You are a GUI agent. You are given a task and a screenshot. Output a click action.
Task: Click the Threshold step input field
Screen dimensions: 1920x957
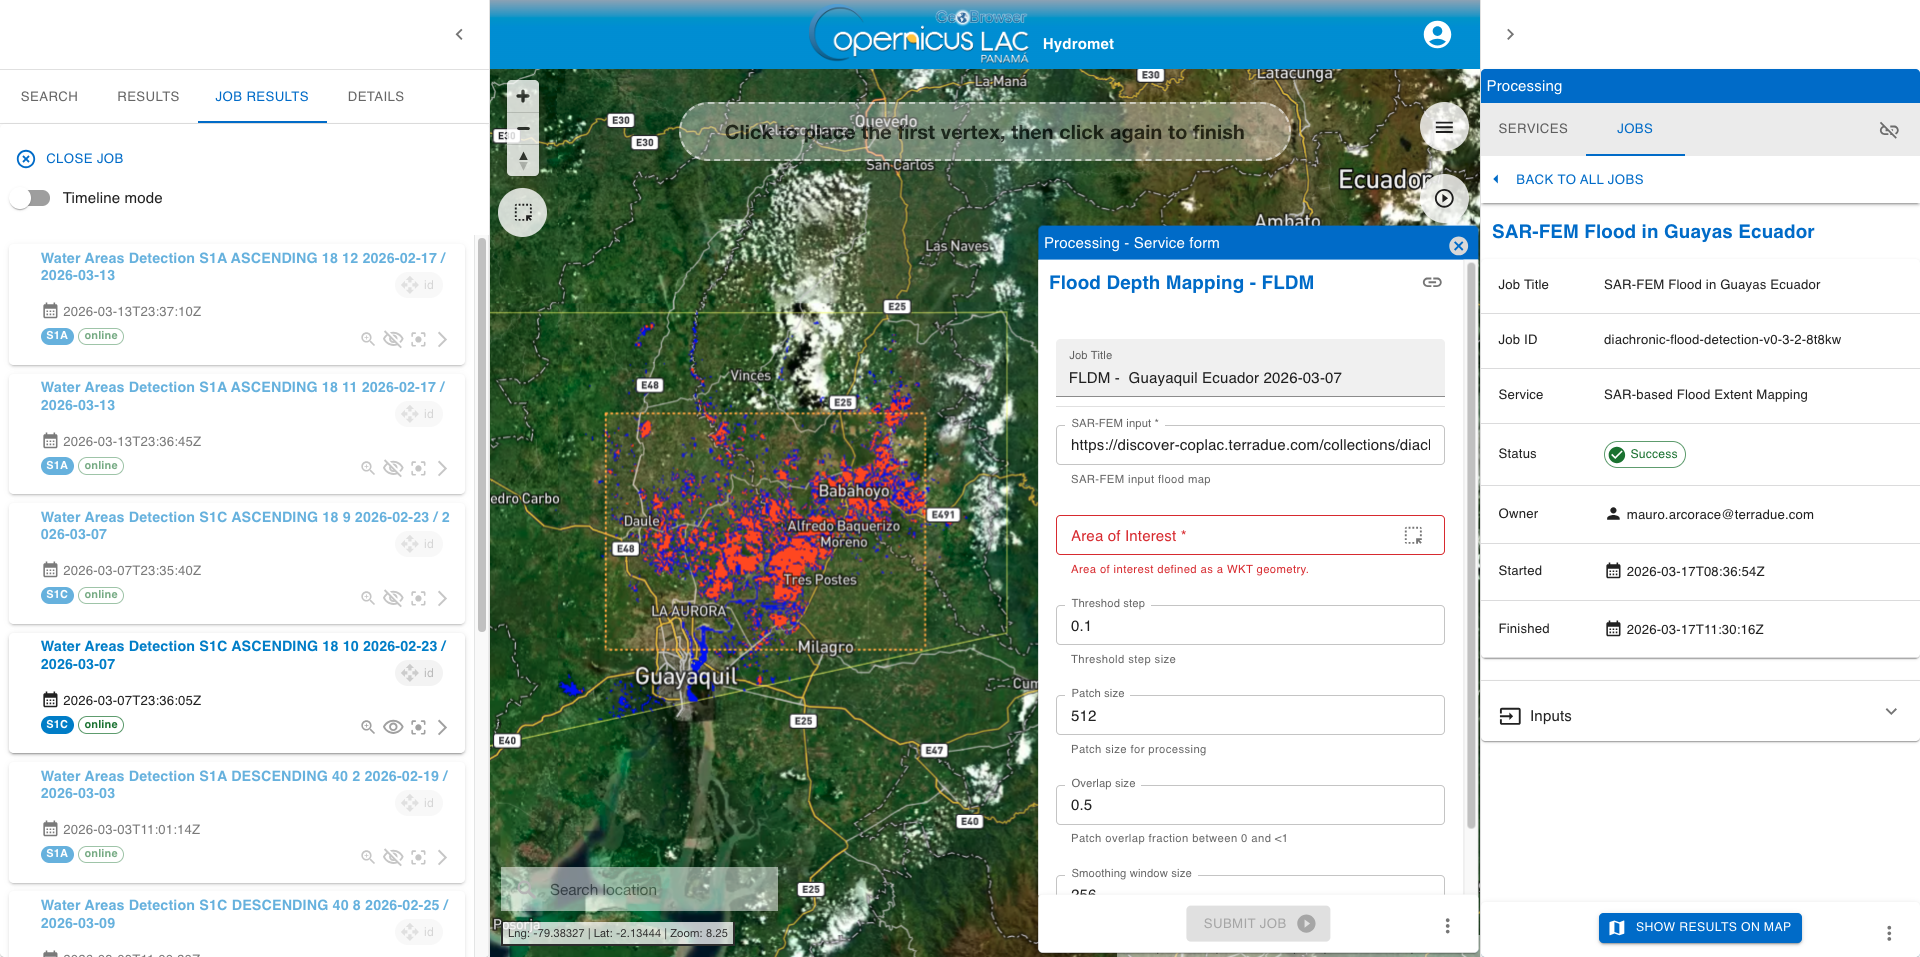(x=1249, y=626)
